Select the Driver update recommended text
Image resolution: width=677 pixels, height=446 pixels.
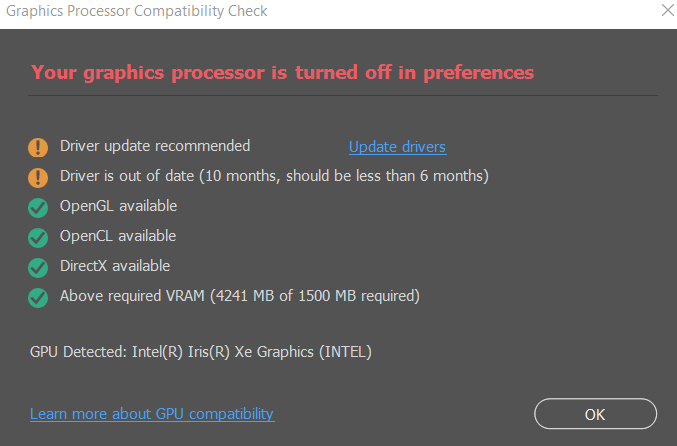pos(155,146)
